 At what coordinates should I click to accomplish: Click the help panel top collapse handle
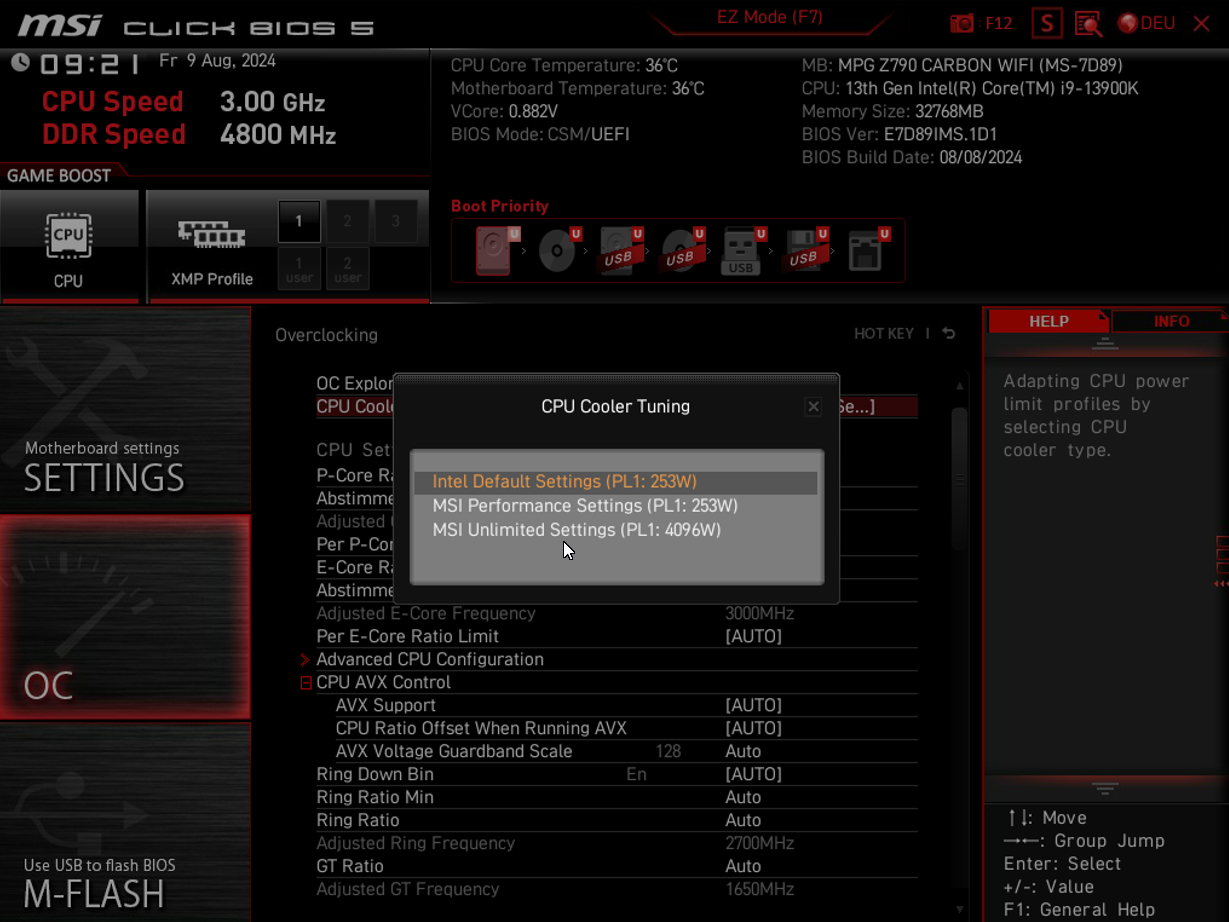(1105, 343)
